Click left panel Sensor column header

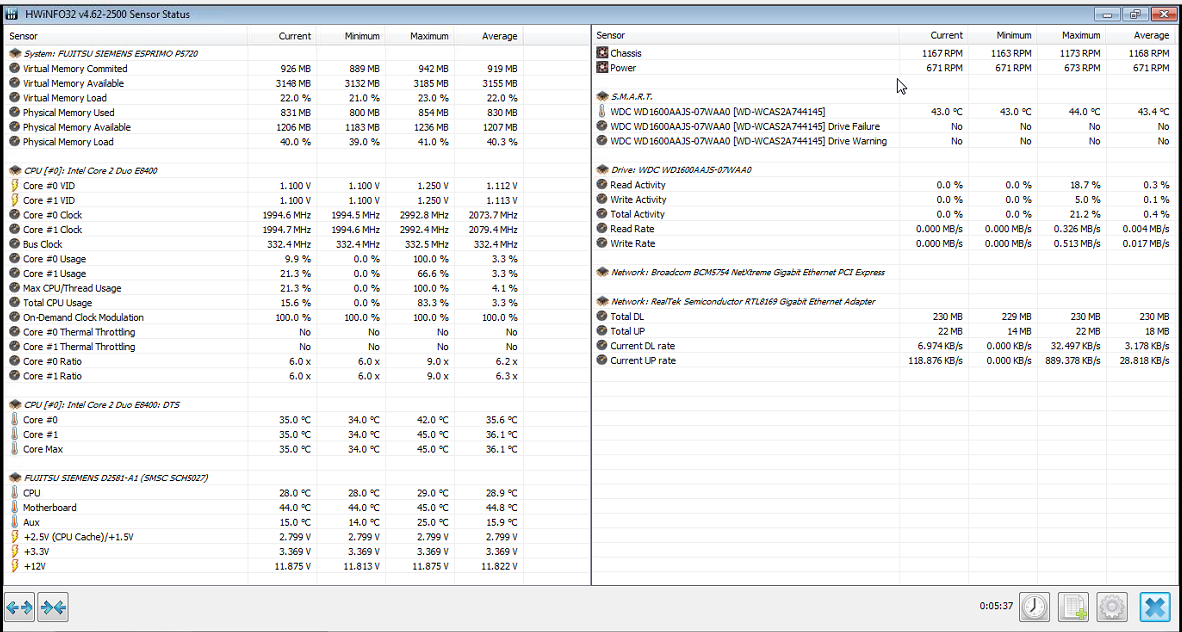[x=127, y=35]
